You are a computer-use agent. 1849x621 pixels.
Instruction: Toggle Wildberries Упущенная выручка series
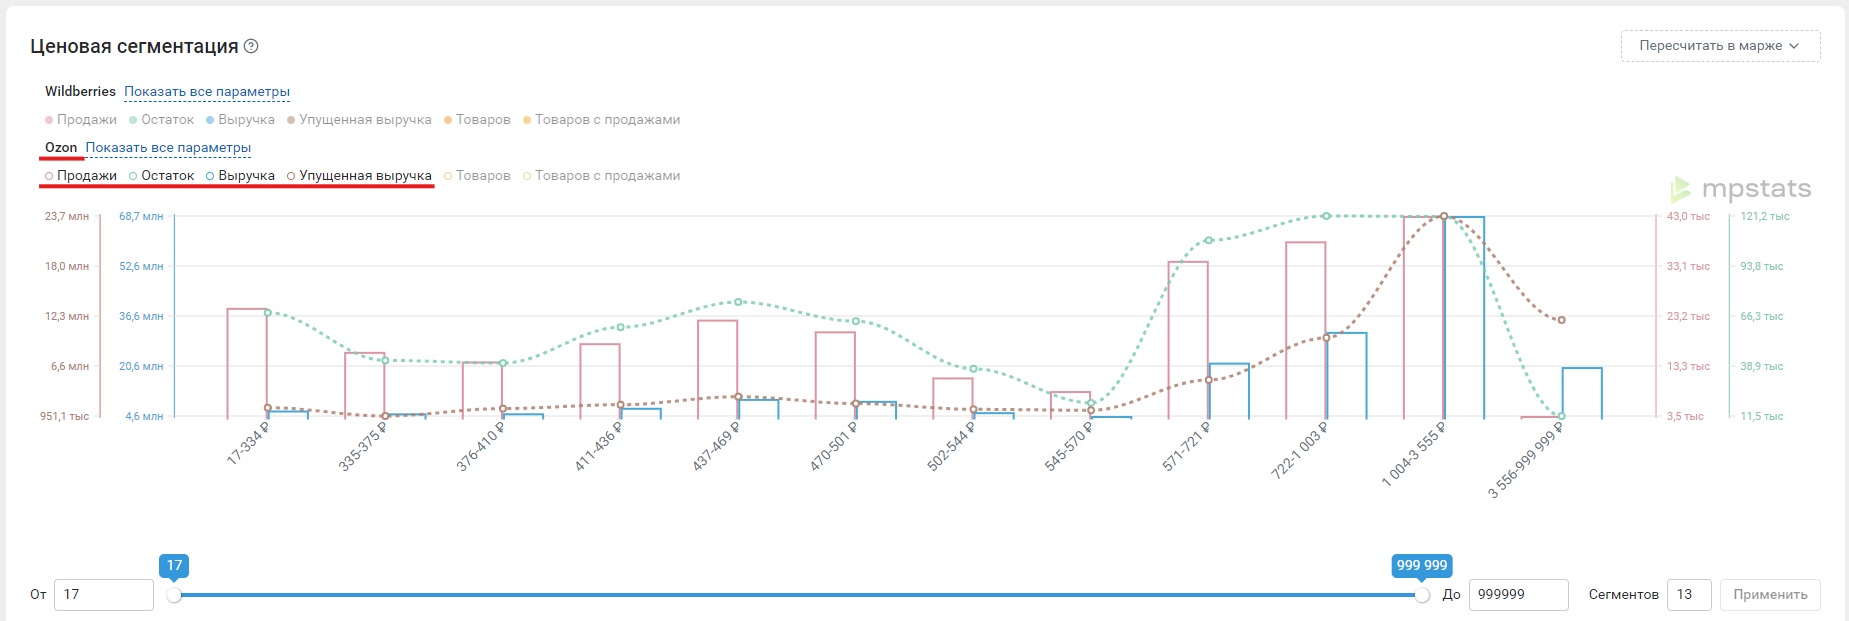[x=359, y=119]
